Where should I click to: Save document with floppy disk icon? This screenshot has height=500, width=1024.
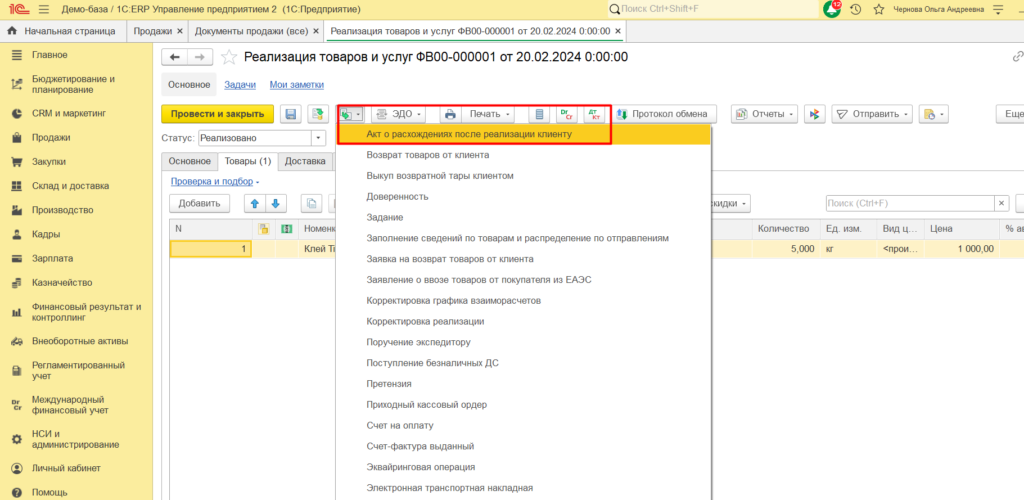tap(291, 114)
